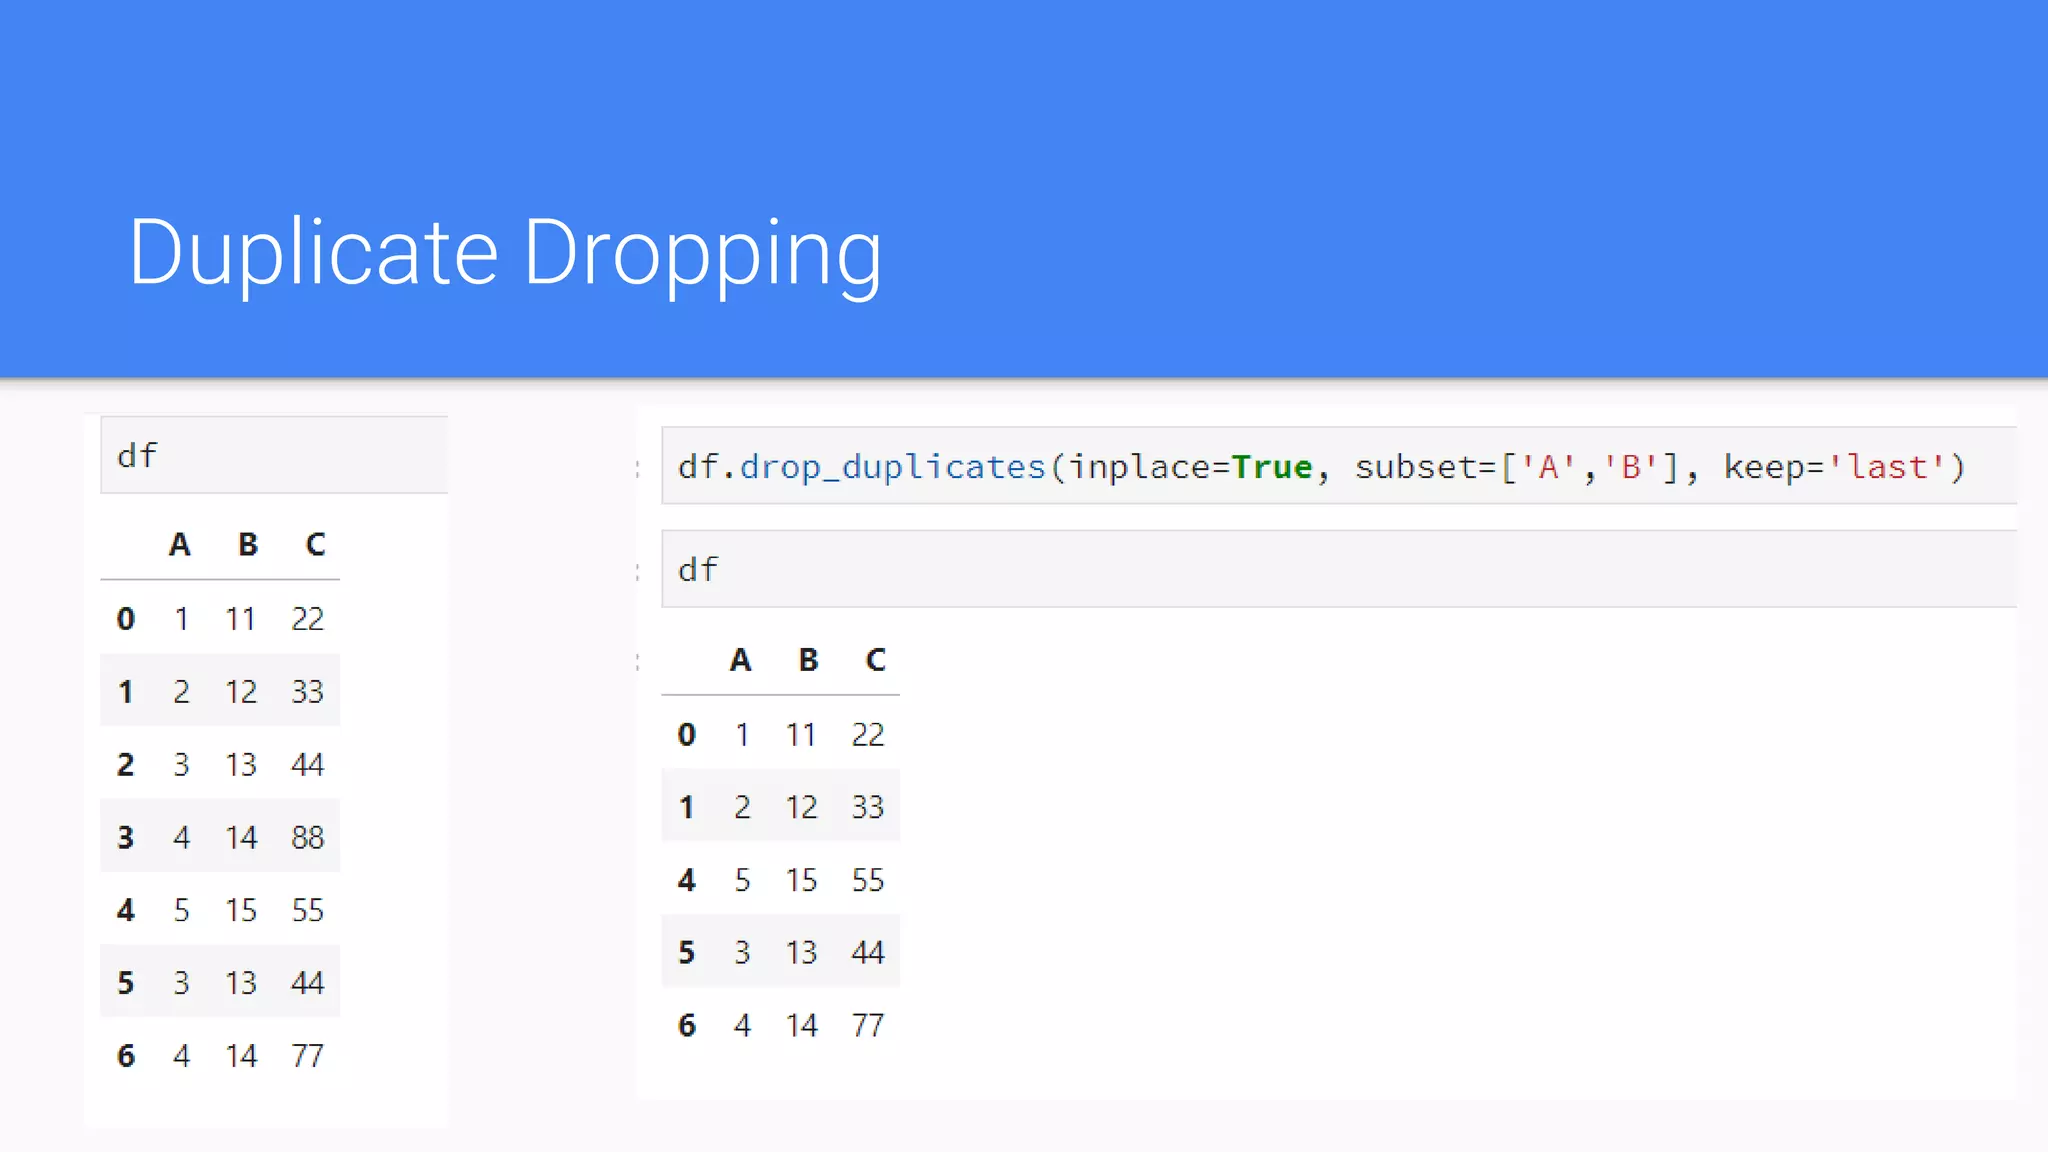Click value 33 in the left table
This screenshot has width=2048, height=1152.
coord(308,692)
